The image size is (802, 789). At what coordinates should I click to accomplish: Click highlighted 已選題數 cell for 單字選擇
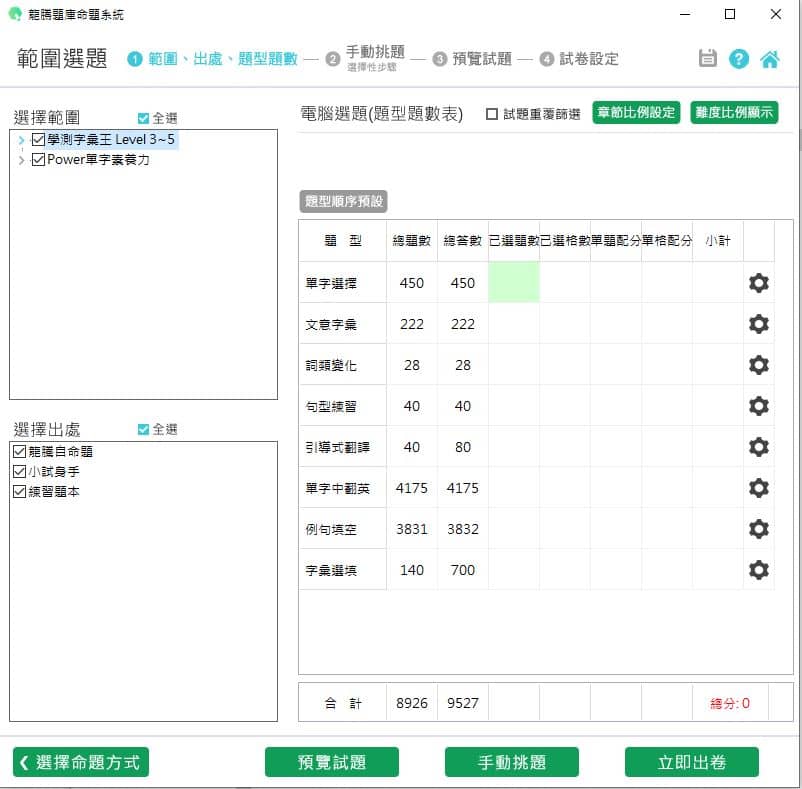pyautogui.click(x=514, y=282)
